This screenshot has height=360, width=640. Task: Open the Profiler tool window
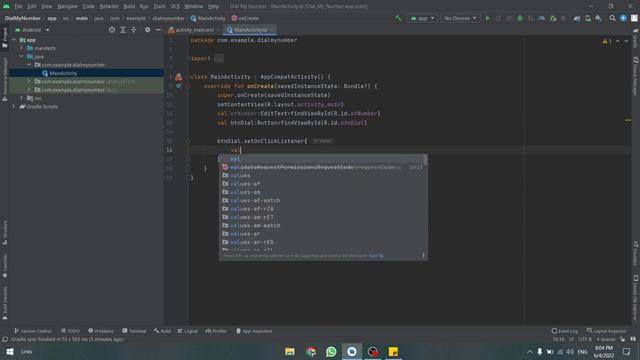pos(216,331)
